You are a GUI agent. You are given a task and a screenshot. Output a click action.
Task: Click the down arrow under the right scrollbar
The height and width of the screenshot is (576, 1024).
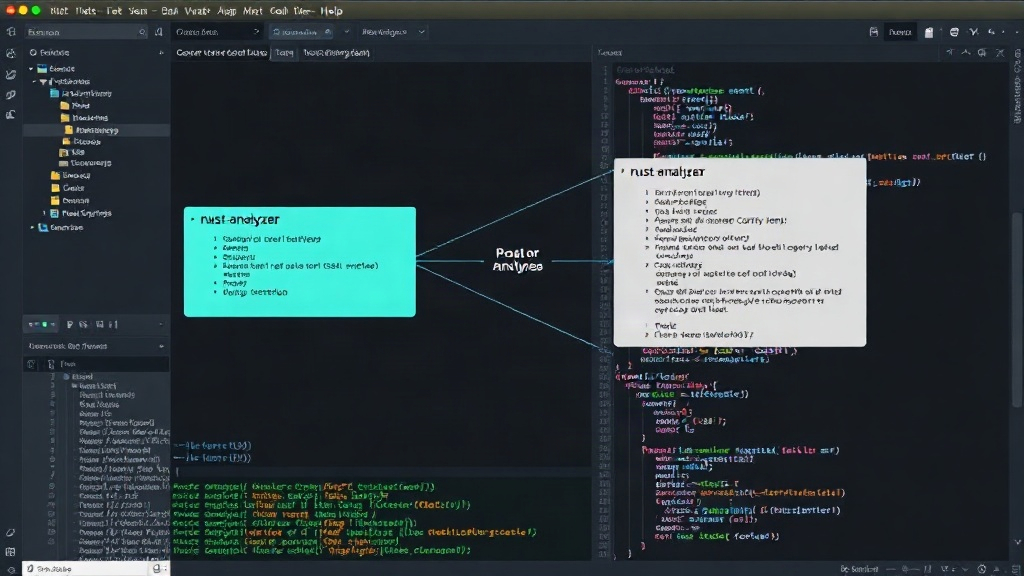pyautogui.click(x=1017, y=542)
